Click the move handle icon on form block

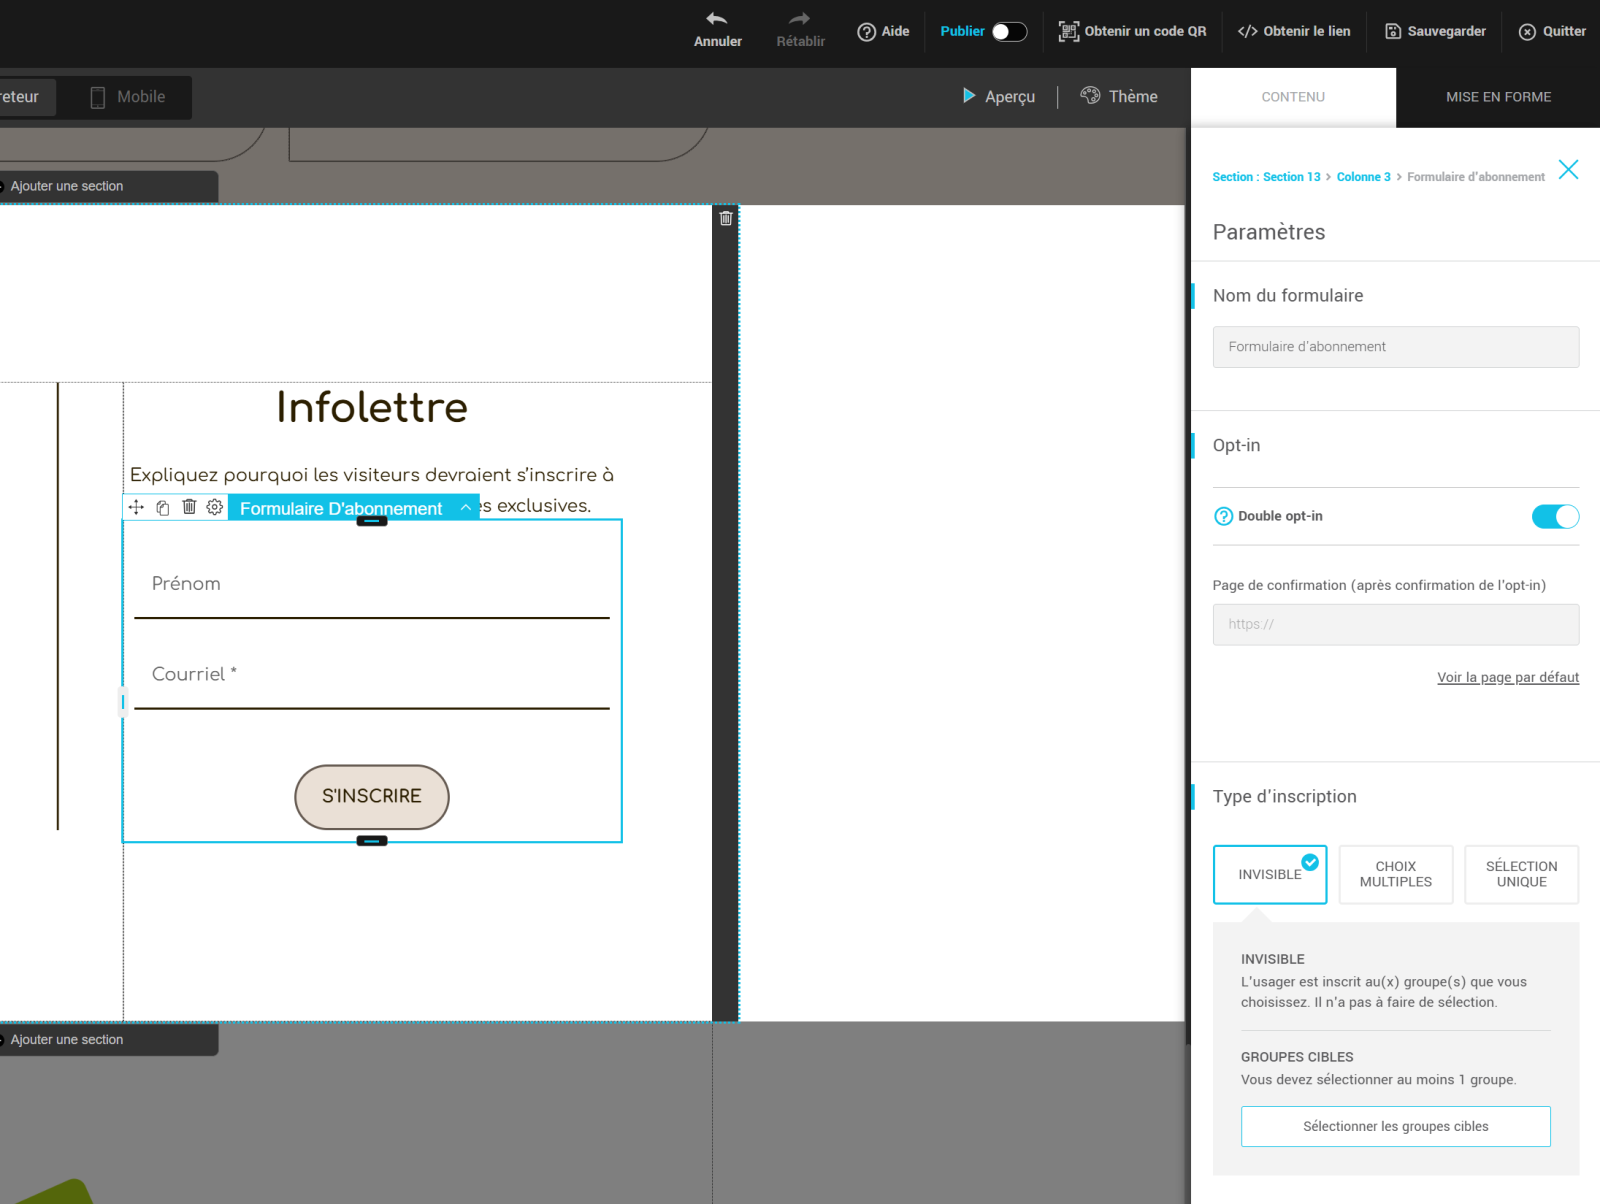coord(136,507)
